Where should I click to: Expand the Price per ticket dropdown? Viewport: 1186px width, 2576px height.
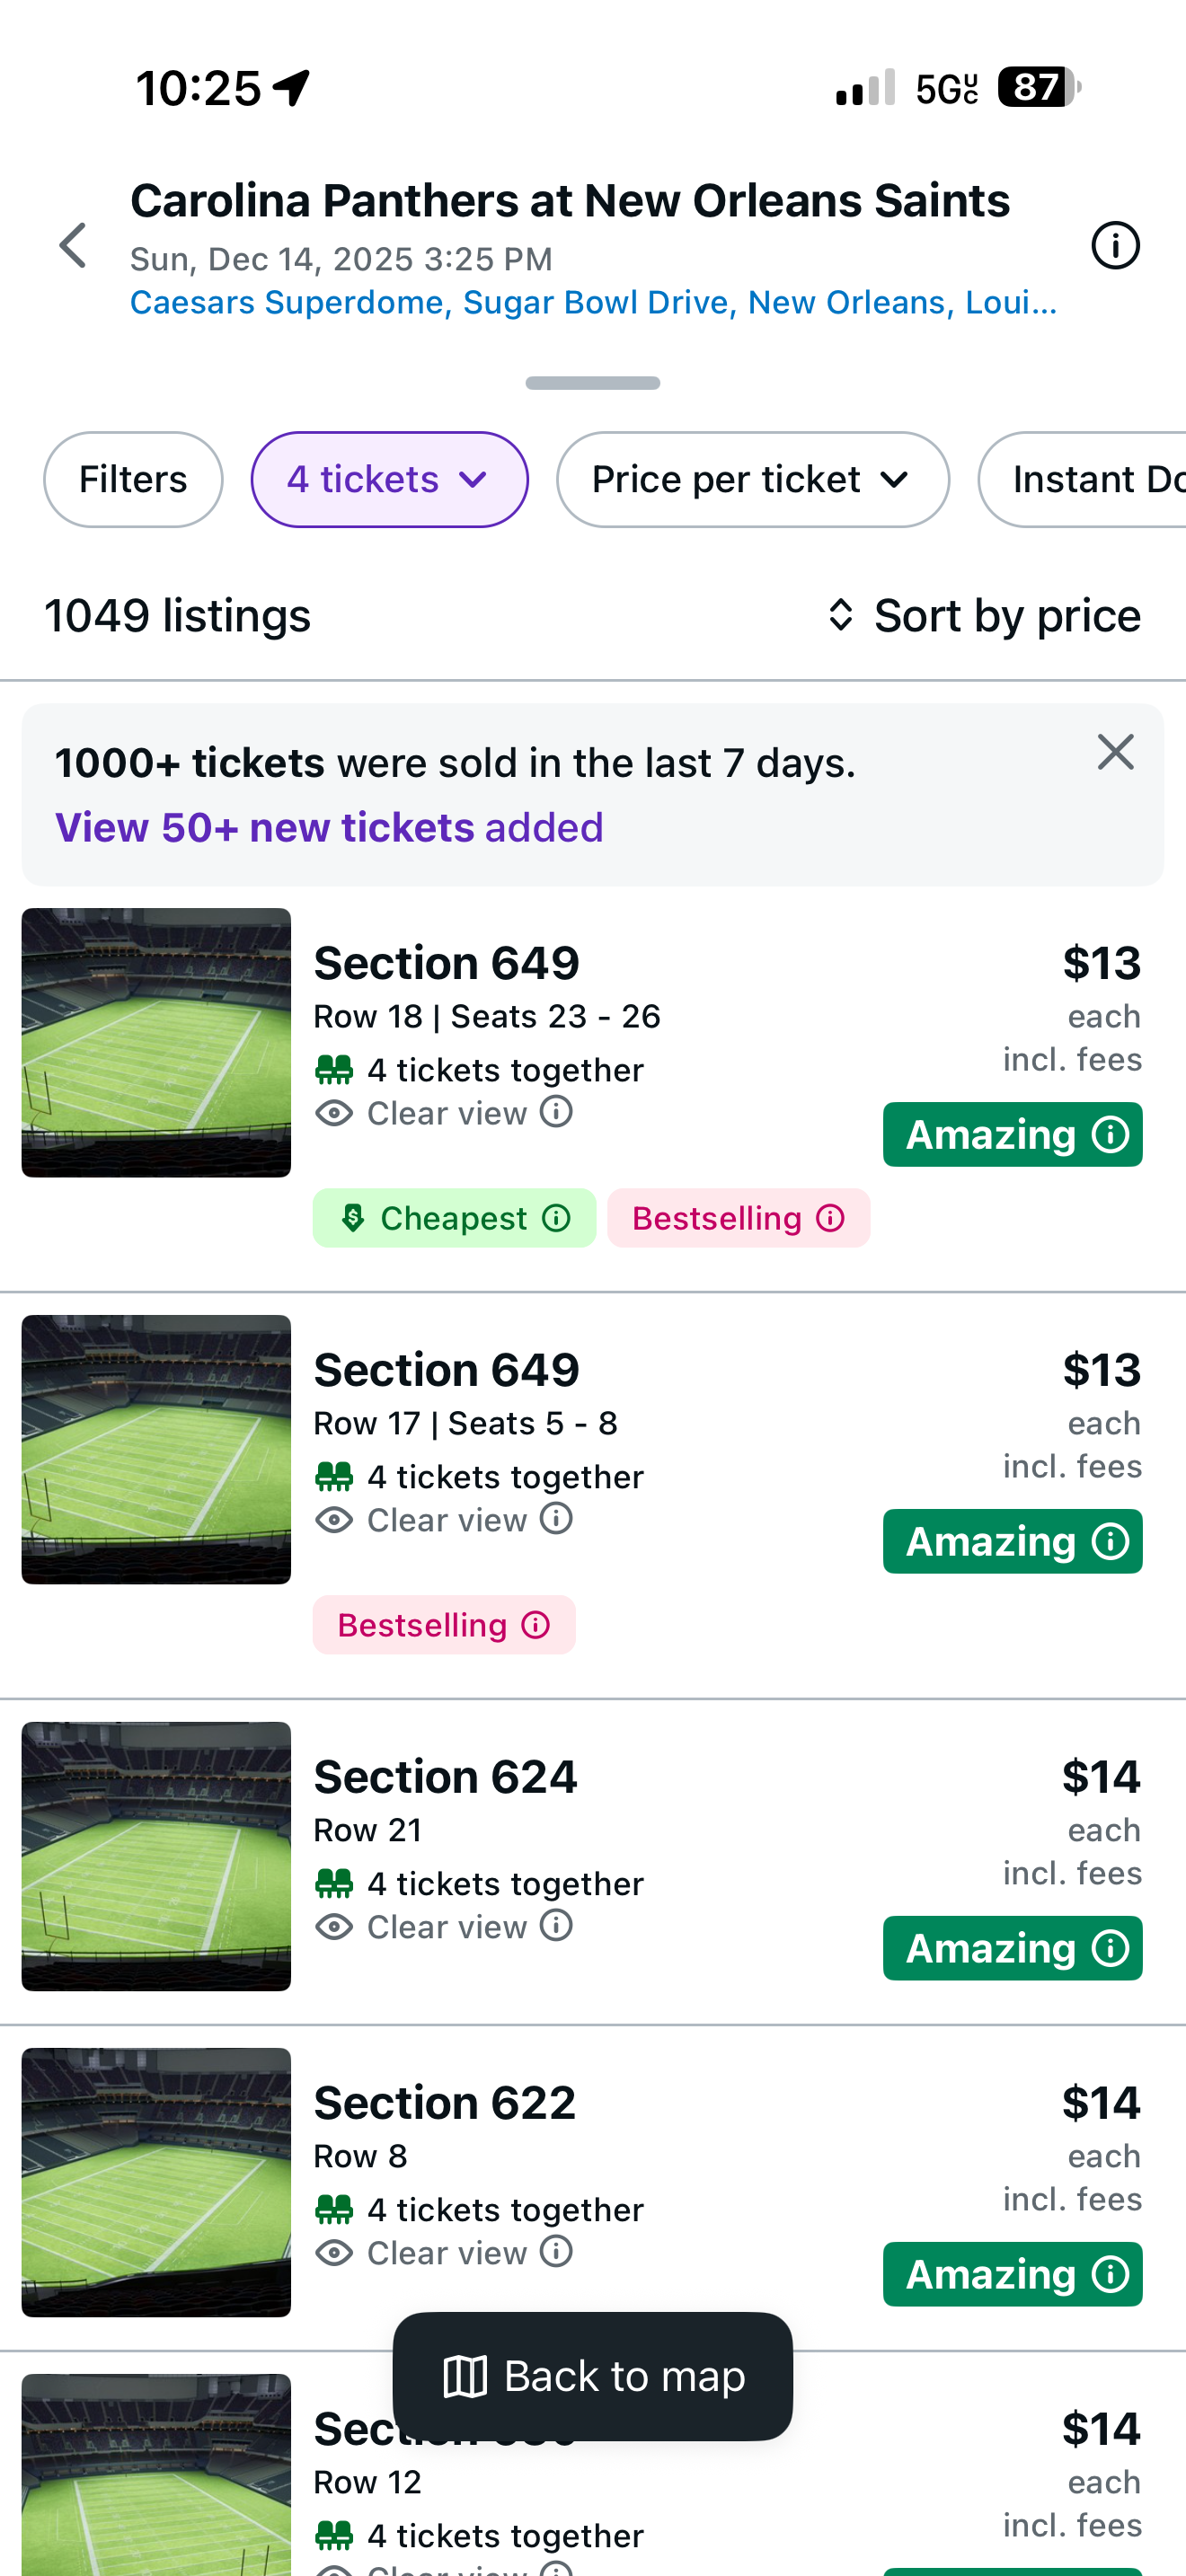(752, 480)
